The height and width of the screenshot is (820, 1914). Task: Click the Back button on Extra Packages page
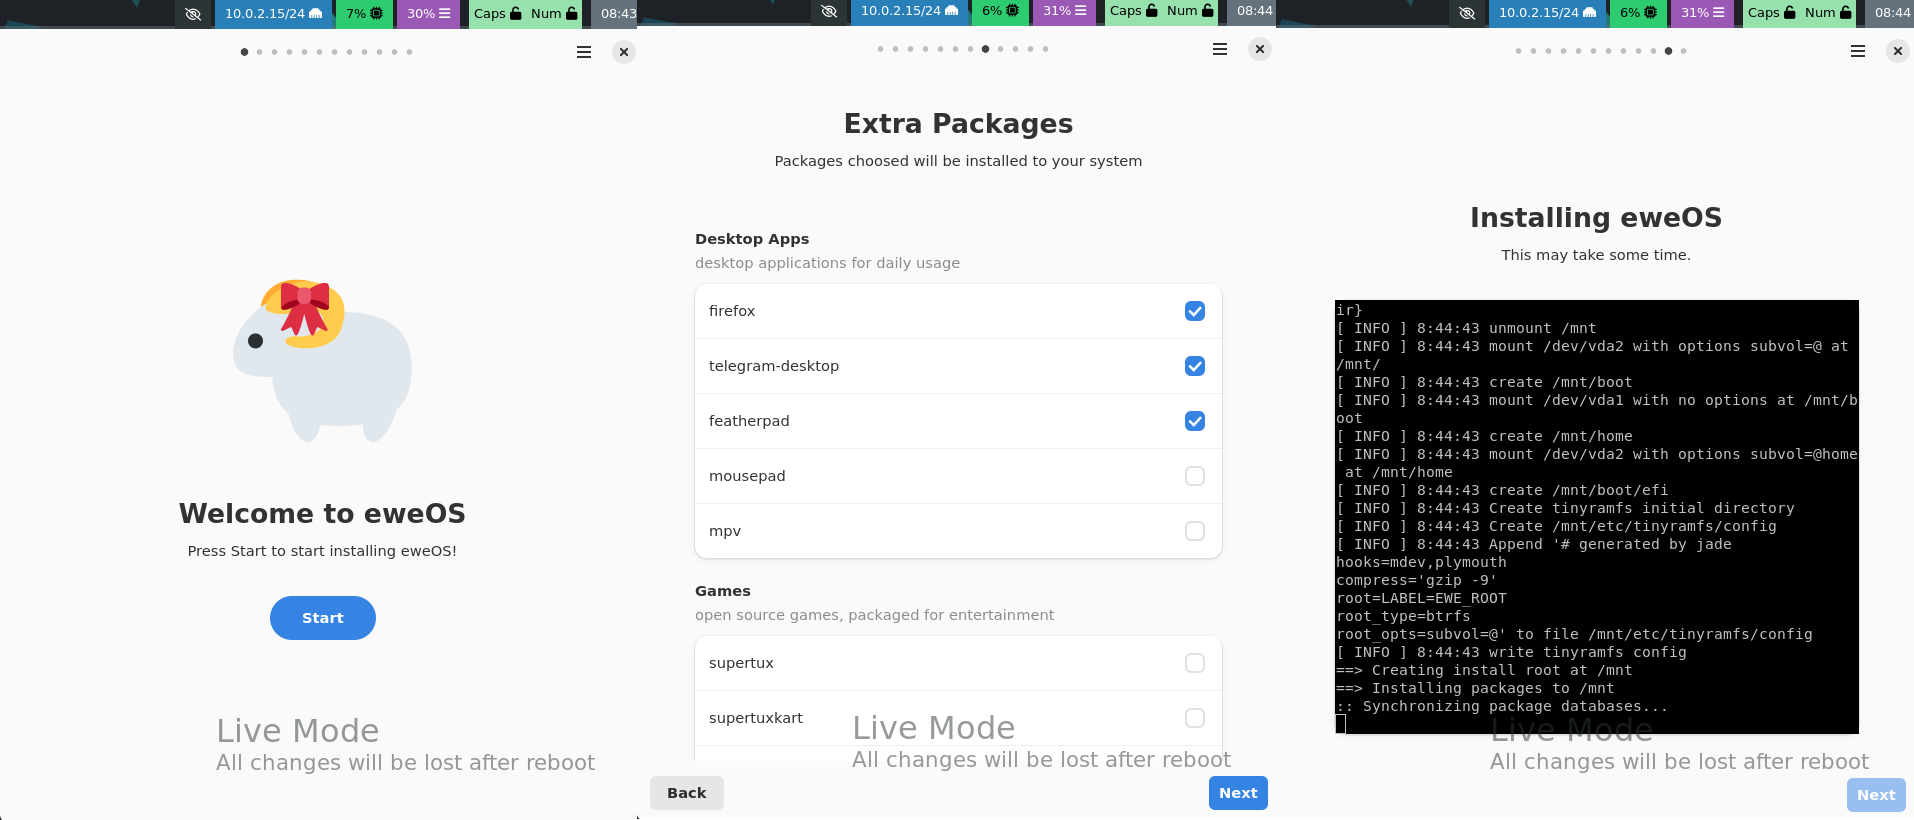[x=686, y=793]
